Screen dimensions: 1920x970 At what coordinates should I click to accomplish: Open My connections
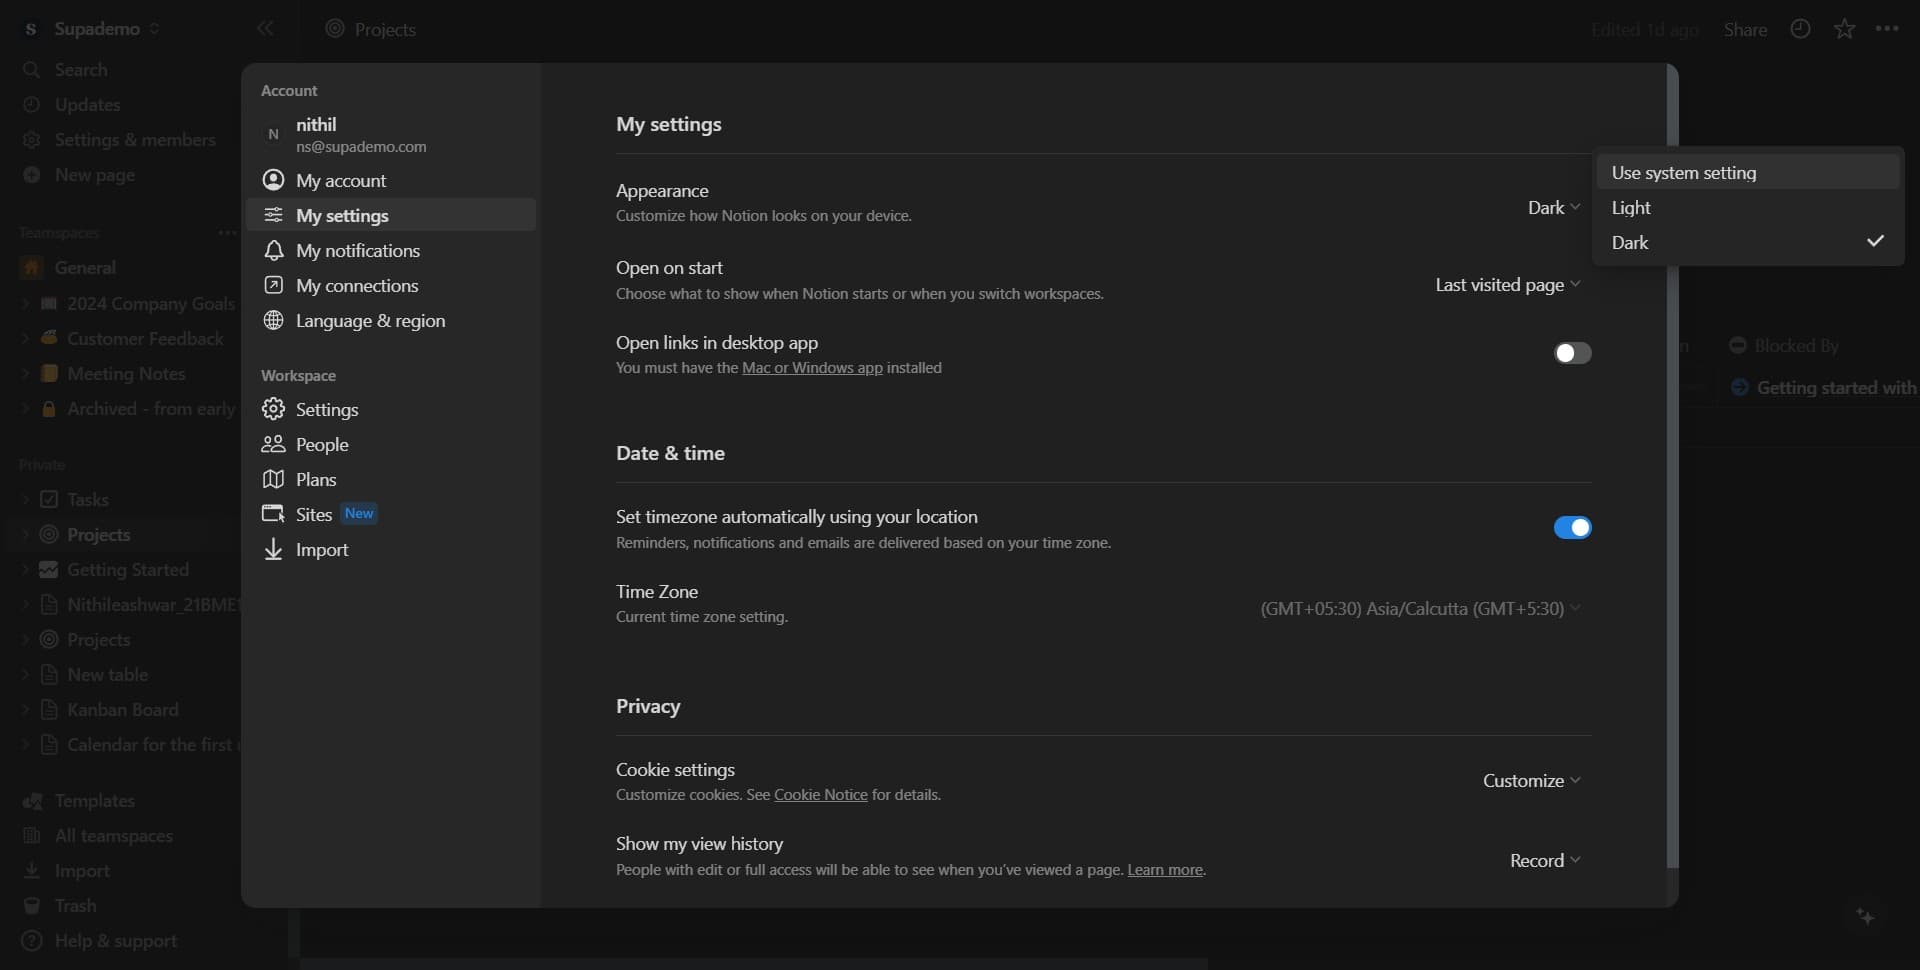pyautogui.click(x=356, y=286)
